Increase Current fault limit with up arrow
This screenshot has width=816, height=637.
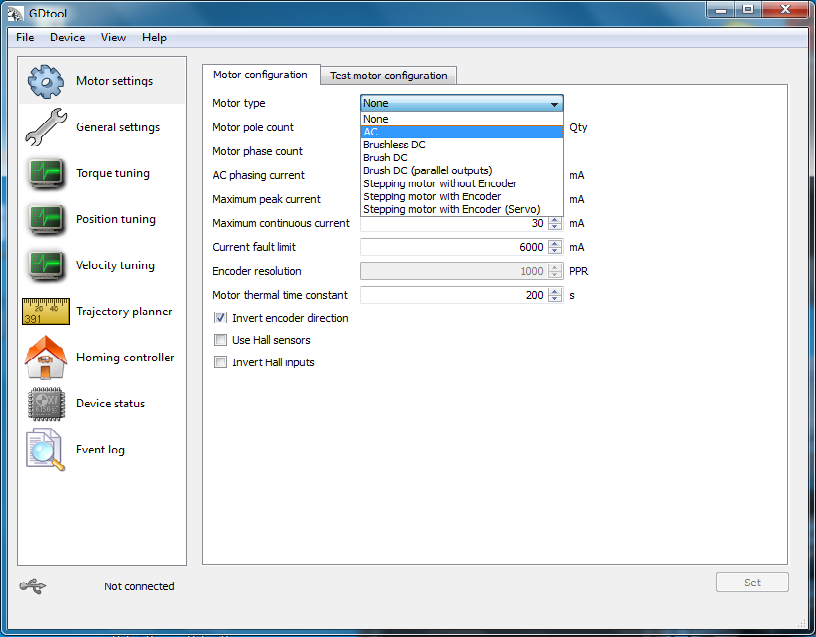[555, 243]
